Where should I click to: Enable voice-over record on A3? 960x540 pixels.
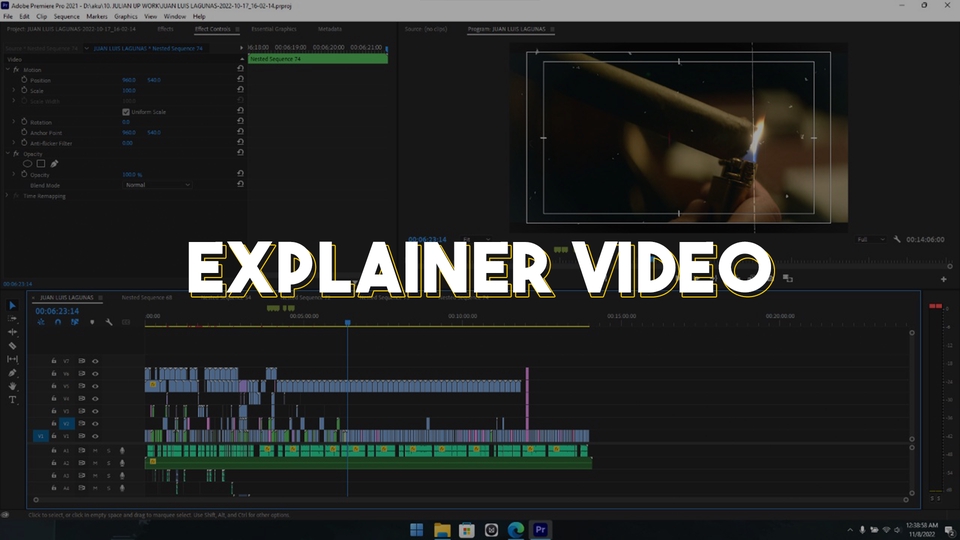pyautogui.click(x=122, y=476)
